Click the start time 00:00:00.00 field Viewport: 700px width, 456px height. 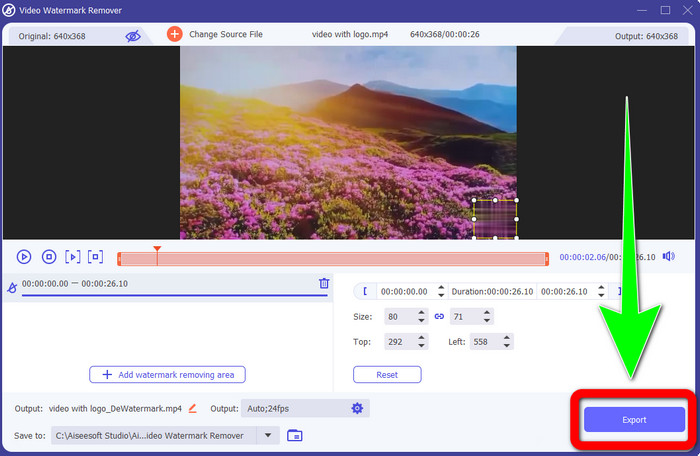tap(404, 292)
